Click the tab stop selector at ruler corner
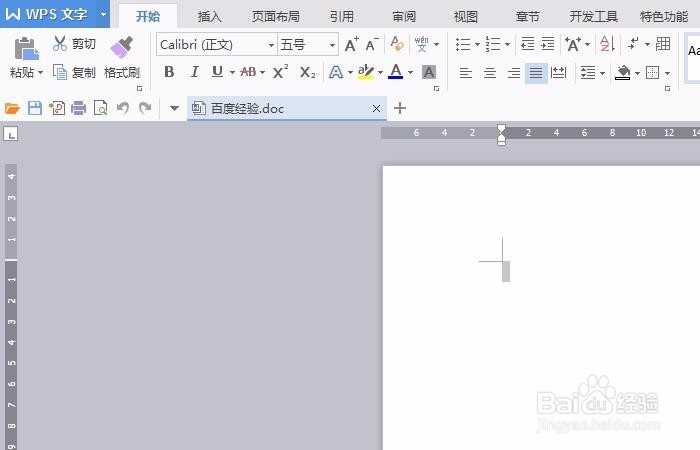Screen dimensions: 700x450 [11, 133]
